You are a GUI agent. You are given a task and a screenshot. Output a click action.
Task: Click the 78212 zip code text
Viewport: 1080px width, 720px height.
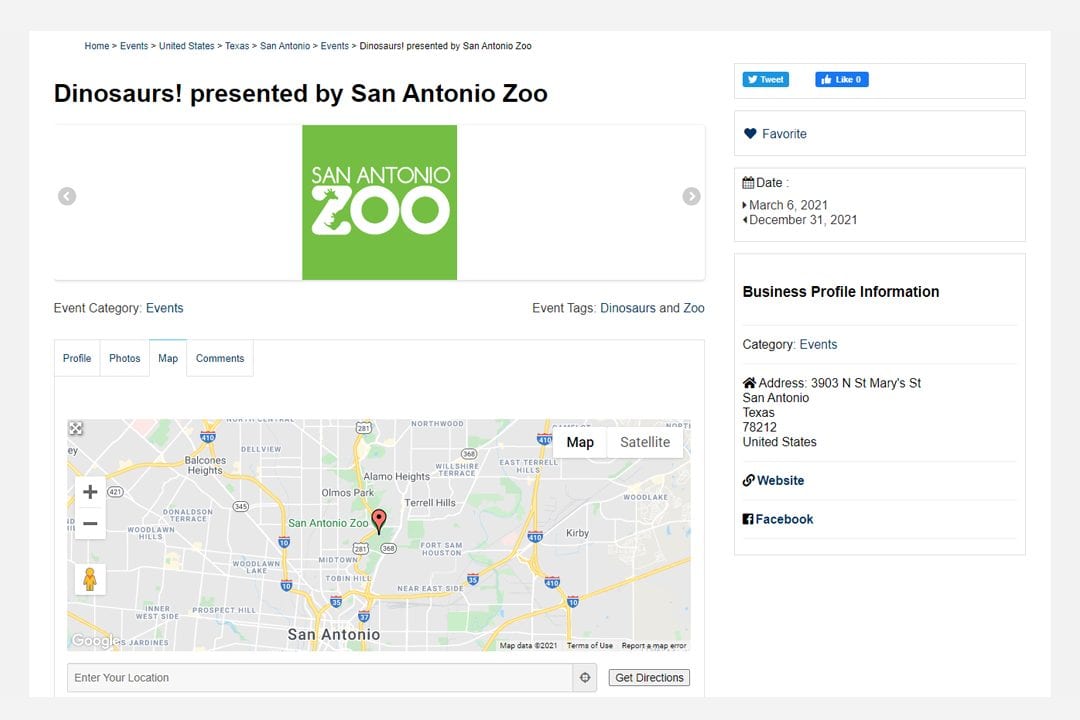tap(760, 427)
